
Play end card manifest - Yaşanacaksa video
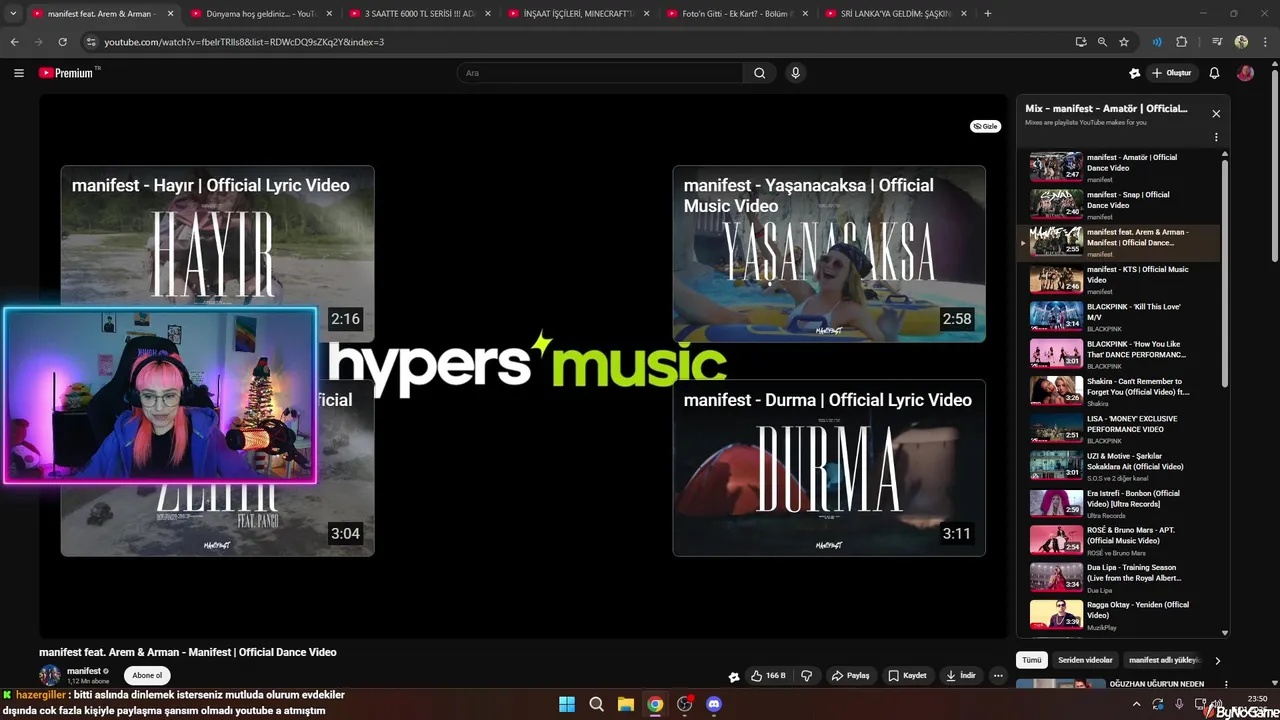[829, 254]
